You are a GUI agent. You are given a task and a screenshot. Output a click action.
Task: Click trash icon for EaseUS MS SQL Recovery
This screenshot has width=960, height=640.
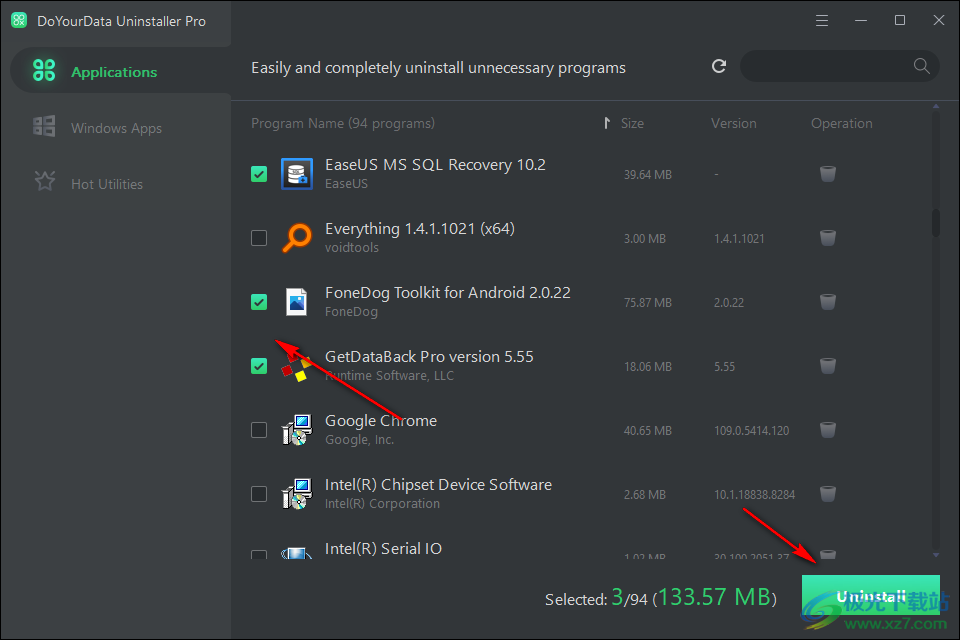(828, 174)
